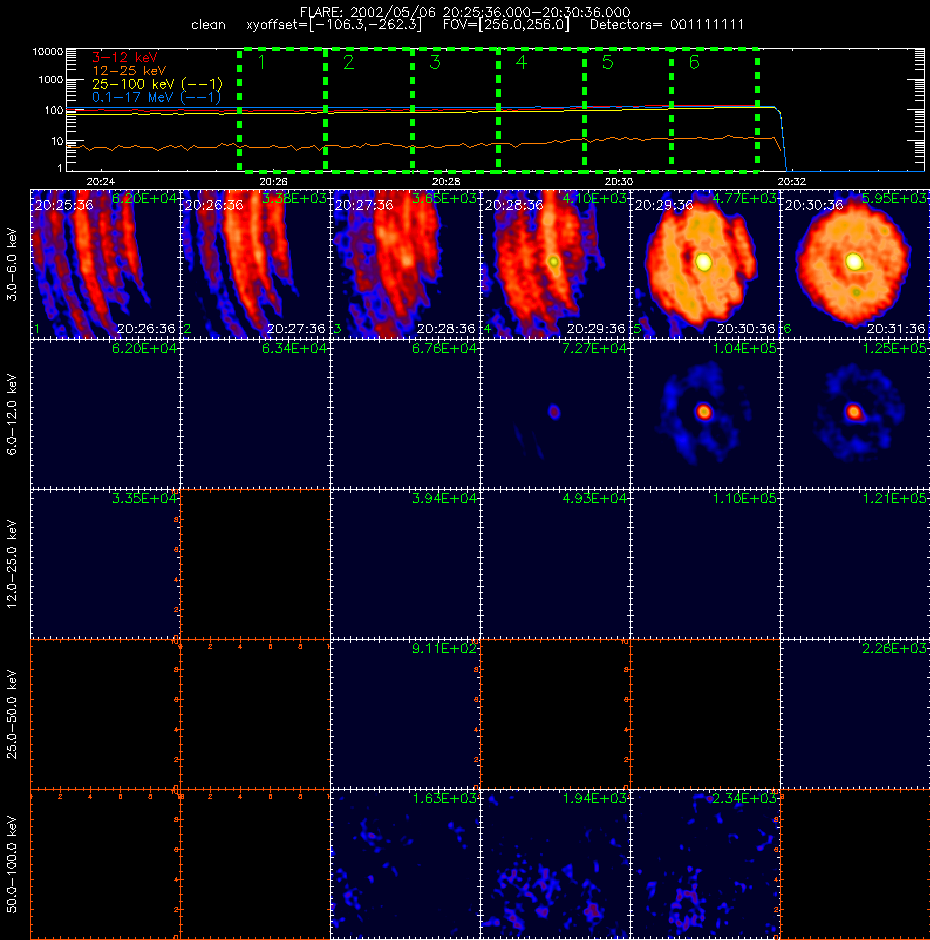Click the '12.0-25.0 keV' row label

[12, 564]
